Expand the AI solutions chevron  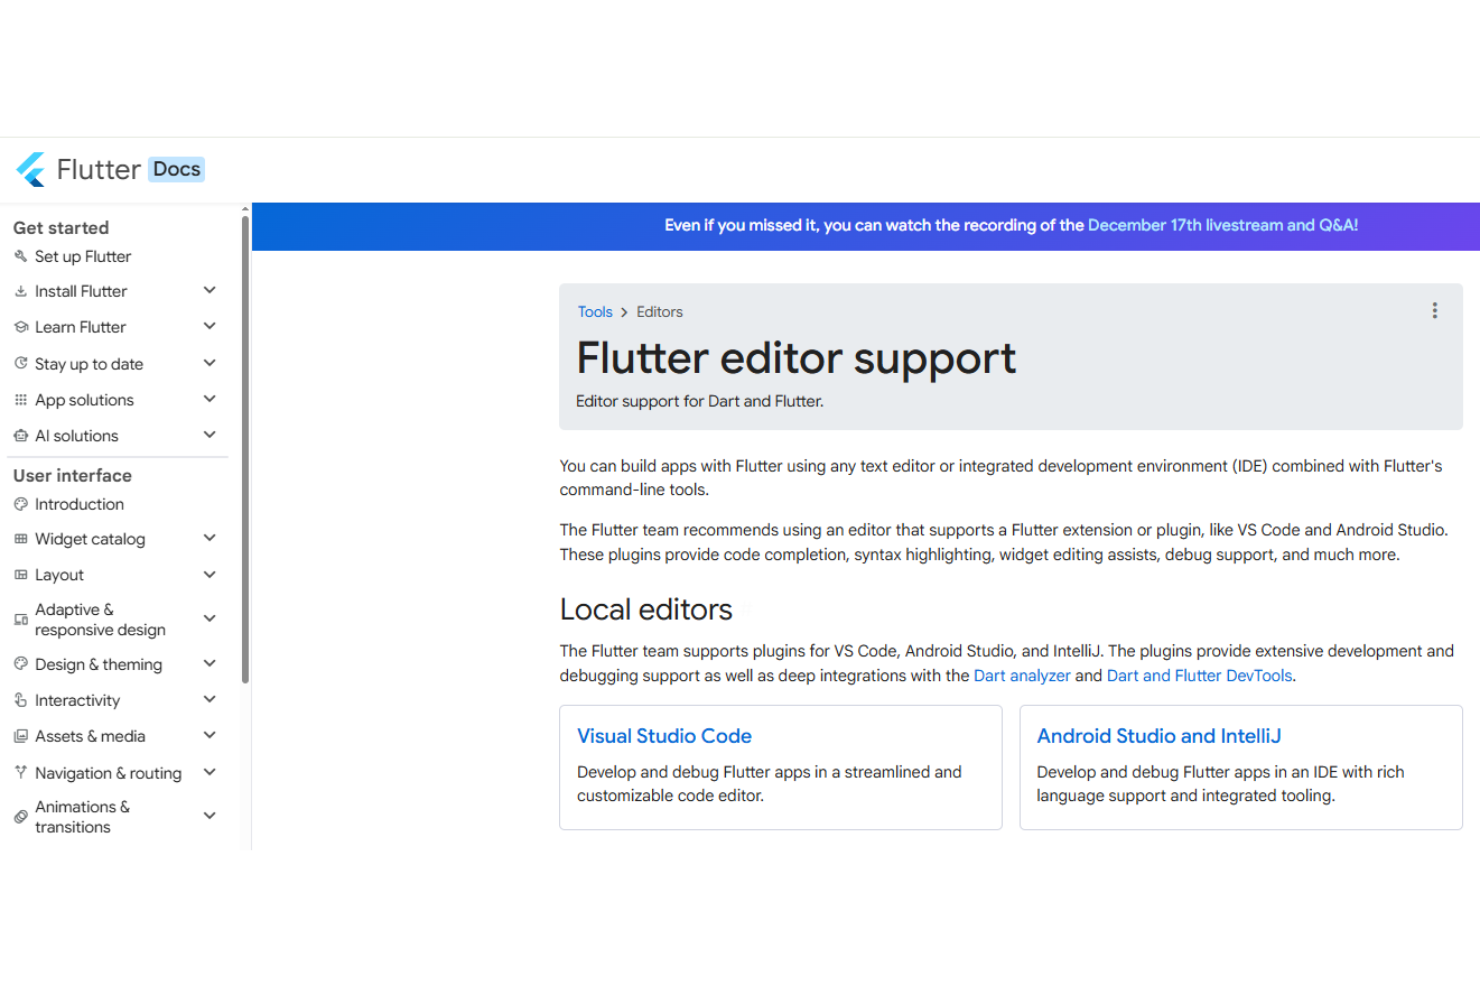pyautogui.click(x=210, y=435)
